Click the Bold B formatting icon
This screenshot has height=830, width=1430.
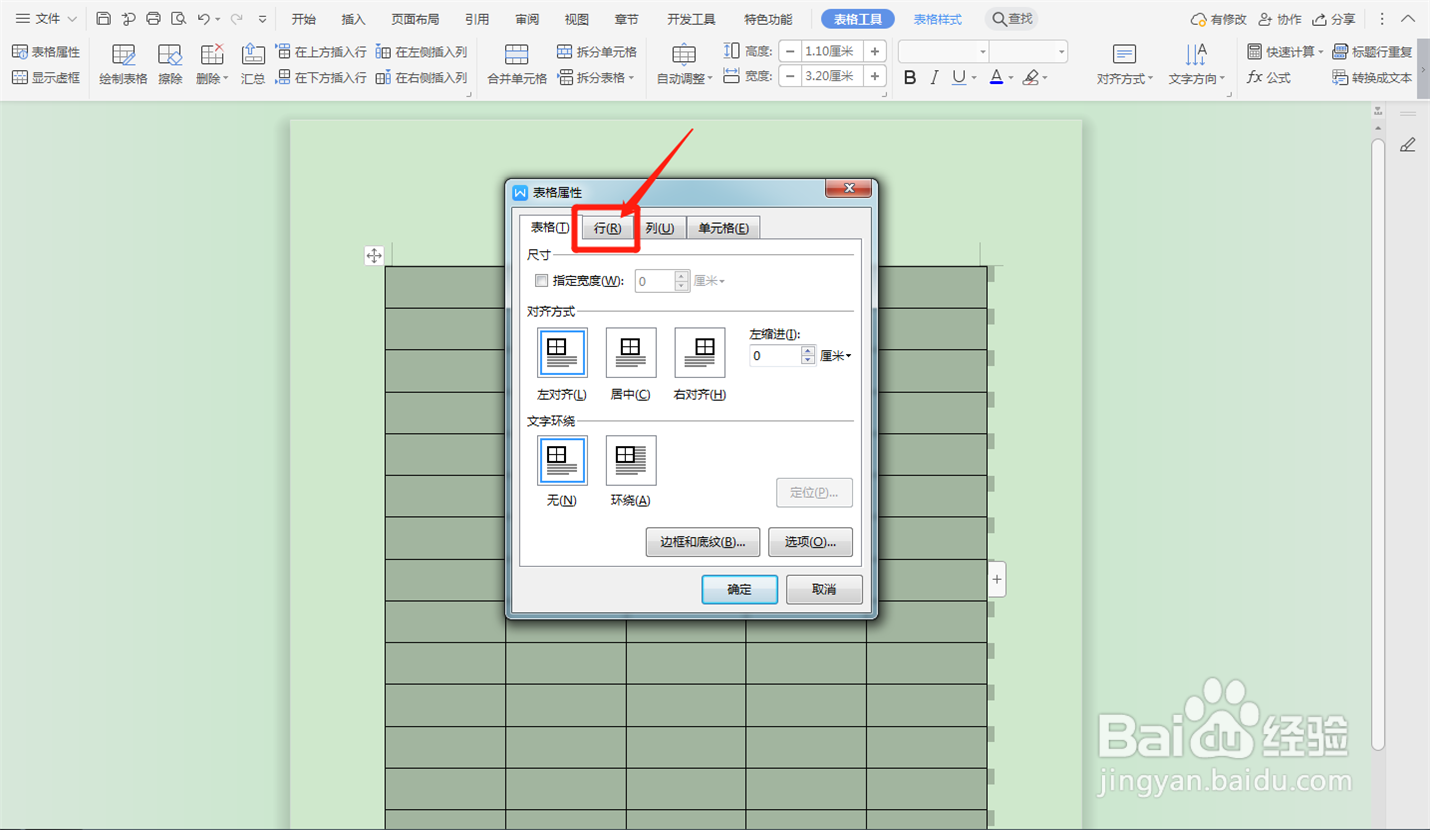(x=910, y=77)
